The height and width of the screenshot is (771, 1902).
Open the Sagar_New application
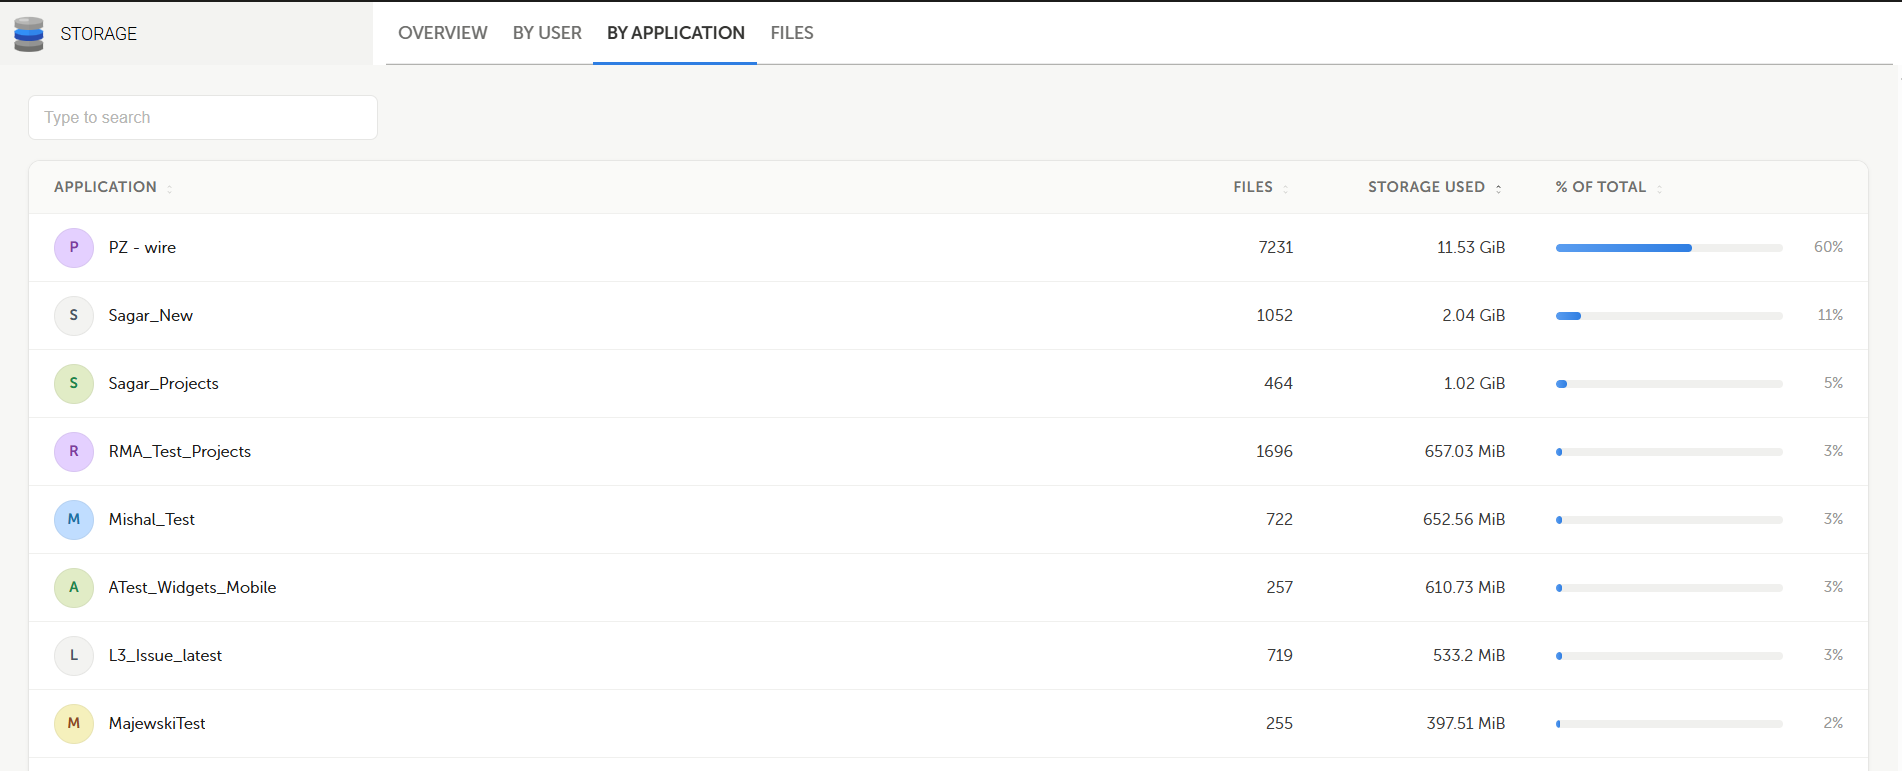point(151,316)
